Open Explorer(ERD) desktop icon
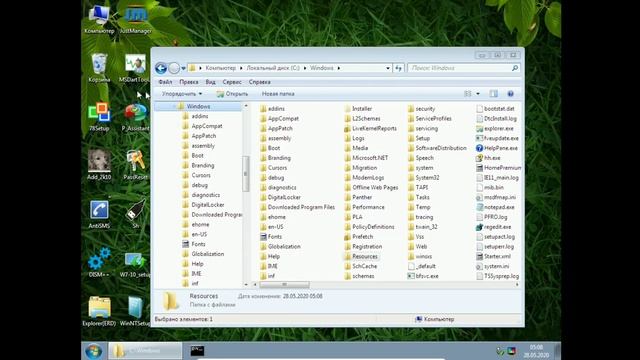 [99, 311]
